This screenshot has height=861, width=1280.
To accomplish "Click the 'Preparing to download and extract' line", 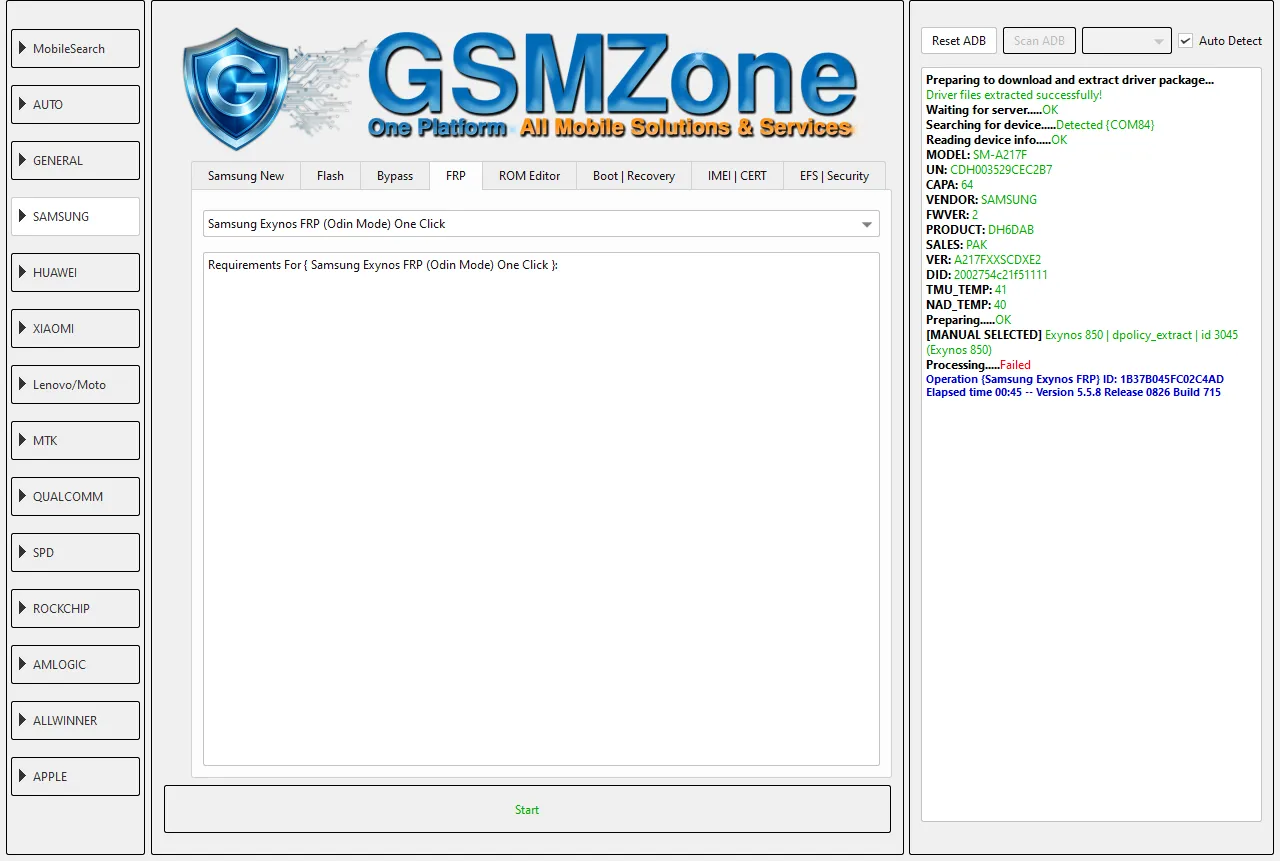I will tap(1070, 80).
